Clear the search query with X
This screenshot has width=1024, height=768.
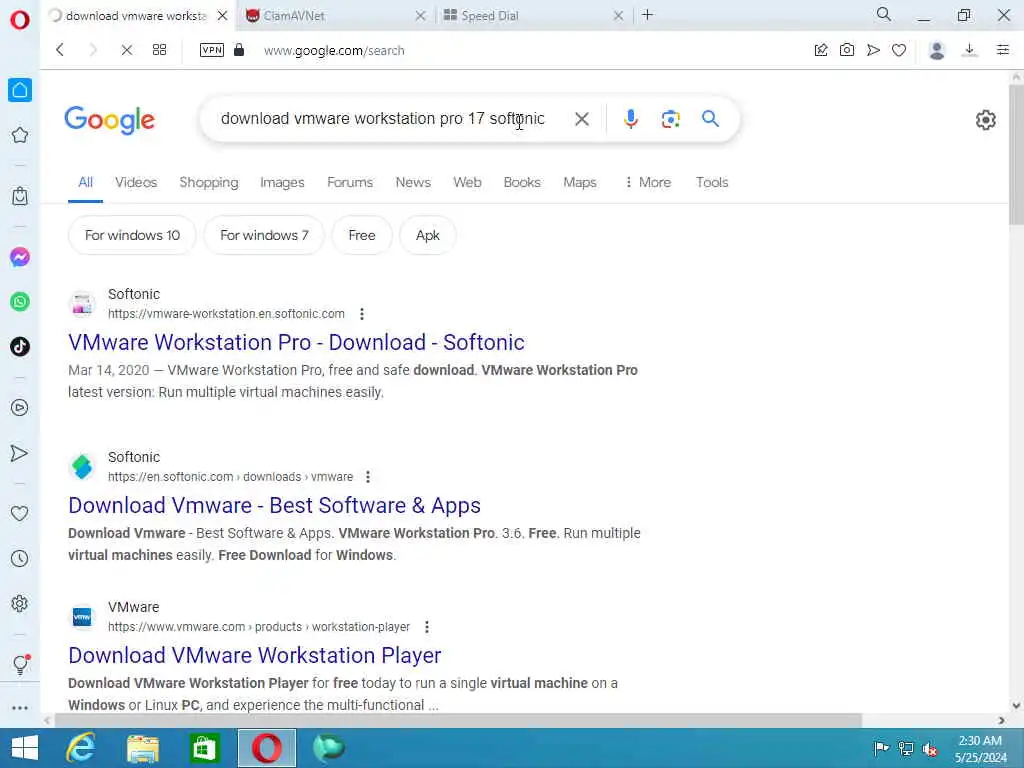tap(581, 119)
